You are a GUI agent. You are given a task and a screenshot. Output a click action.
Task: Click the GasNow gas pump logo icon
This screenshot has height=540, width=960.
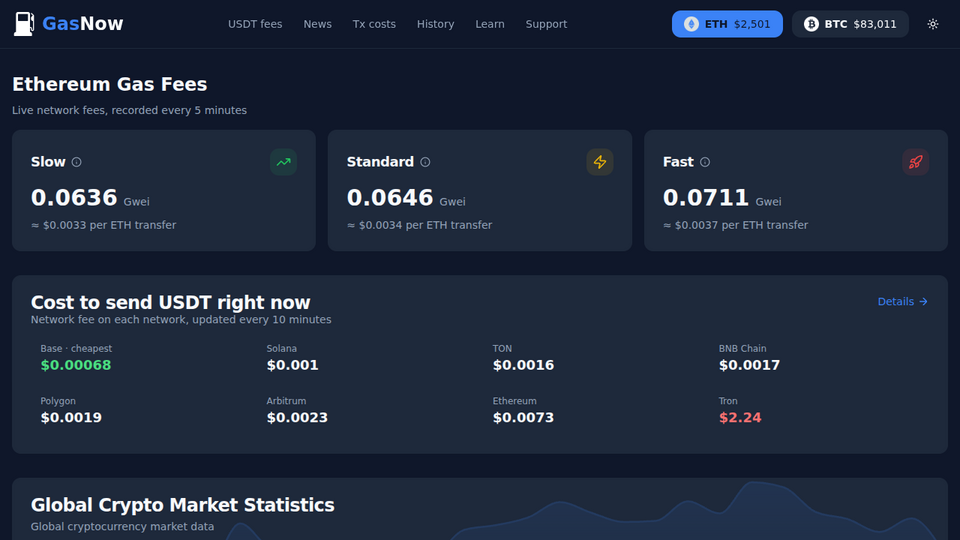coord(24,24)
